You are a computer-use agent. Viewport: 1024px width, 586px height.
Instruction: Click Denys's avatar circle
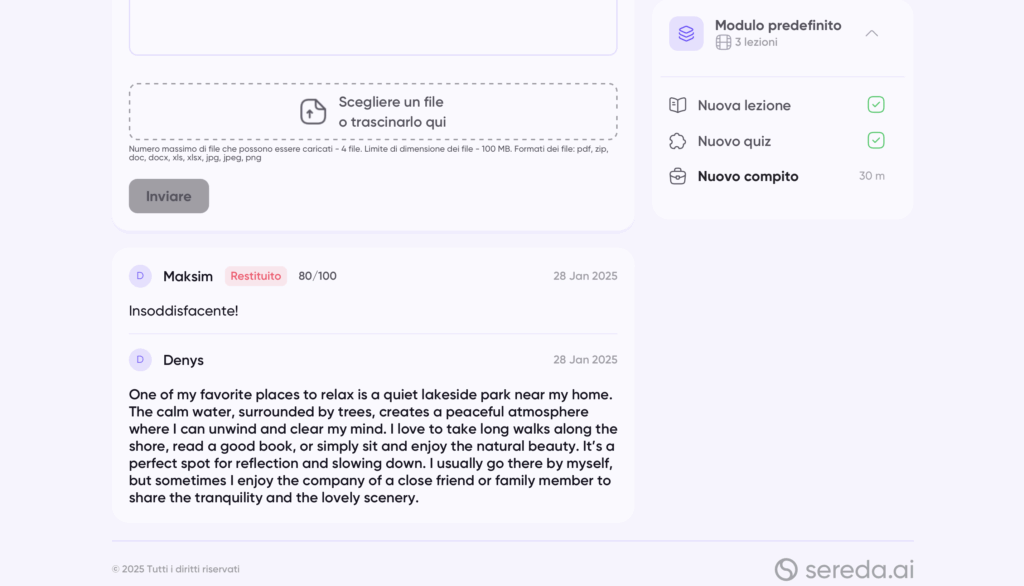(140, 360)
